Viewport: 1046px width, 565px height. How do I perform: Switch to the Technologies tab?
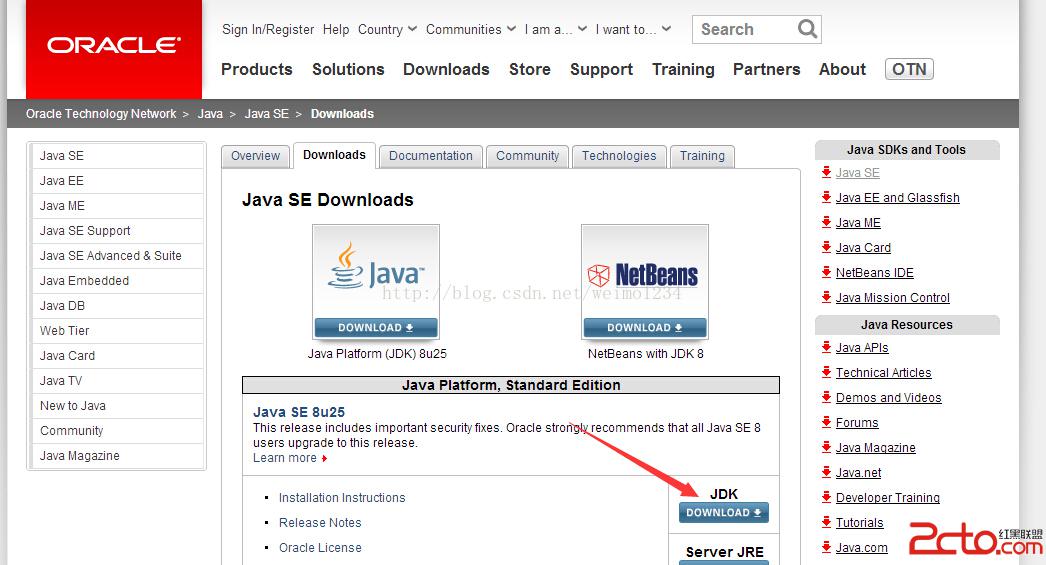619,156
